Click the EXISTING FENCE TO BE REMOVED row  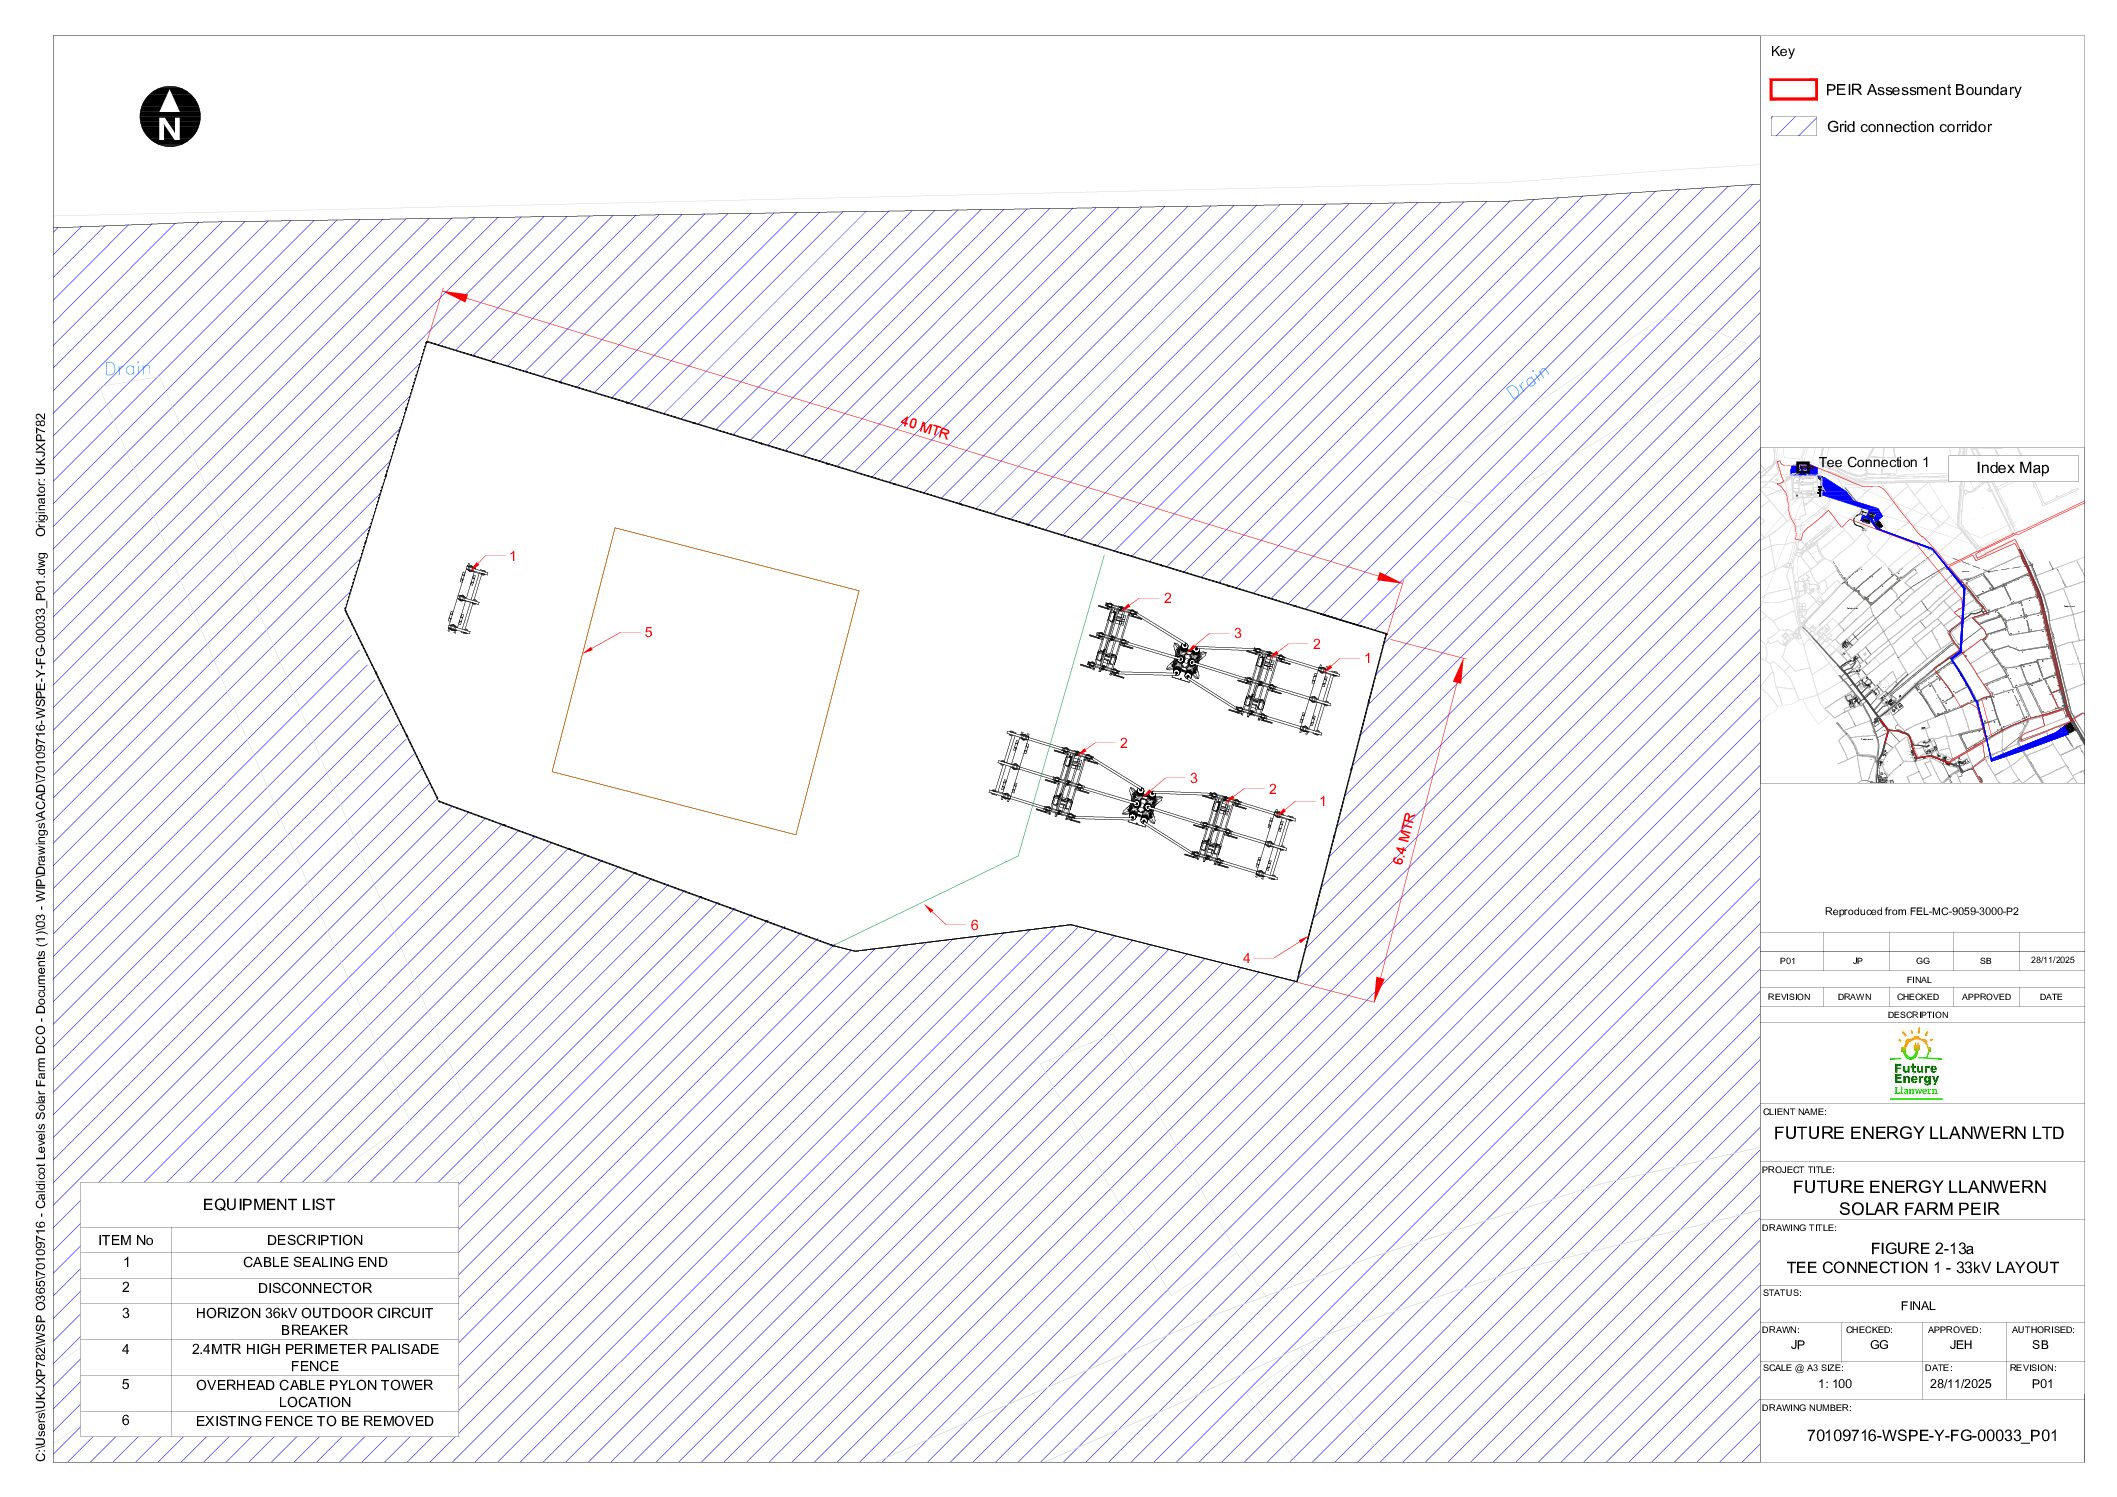(315, 1419)
